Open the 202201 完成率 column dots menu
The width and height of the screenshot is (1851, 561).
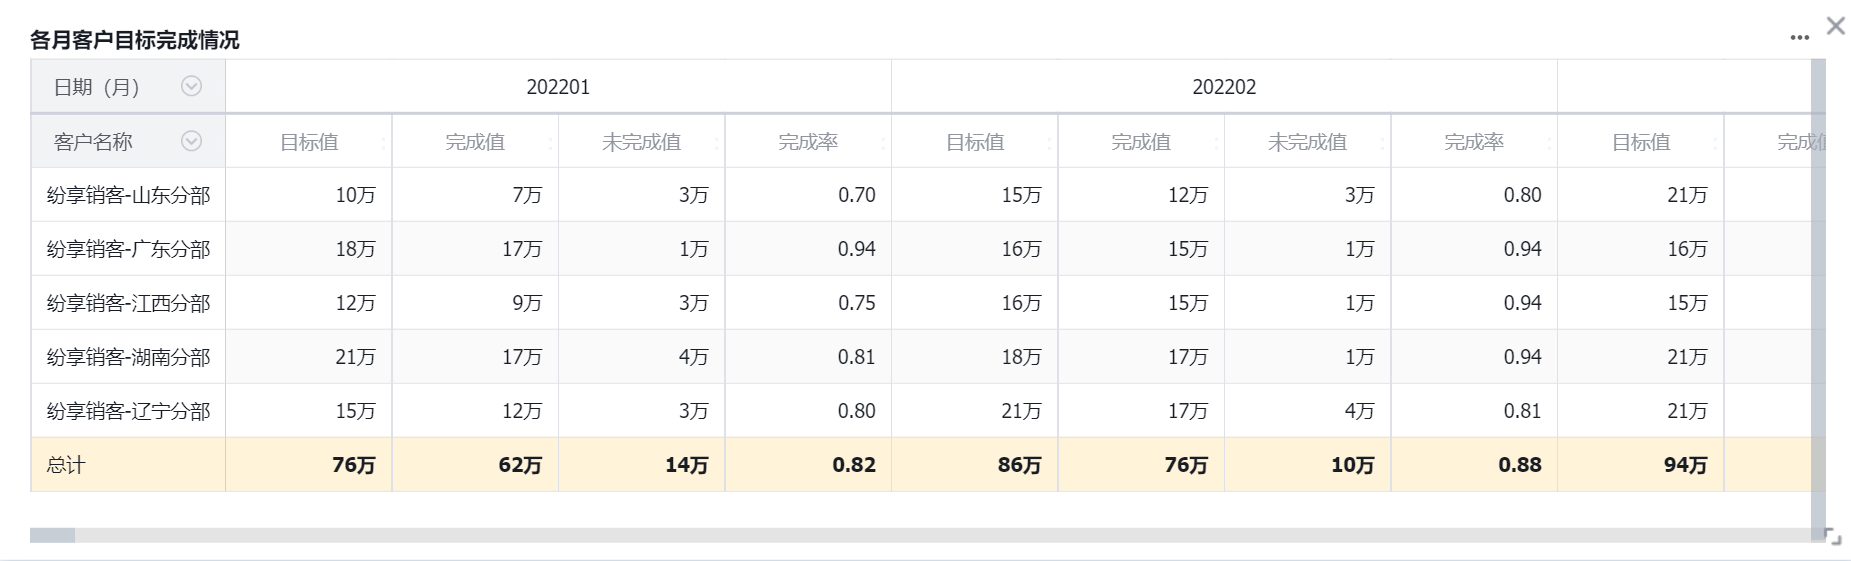883,143
